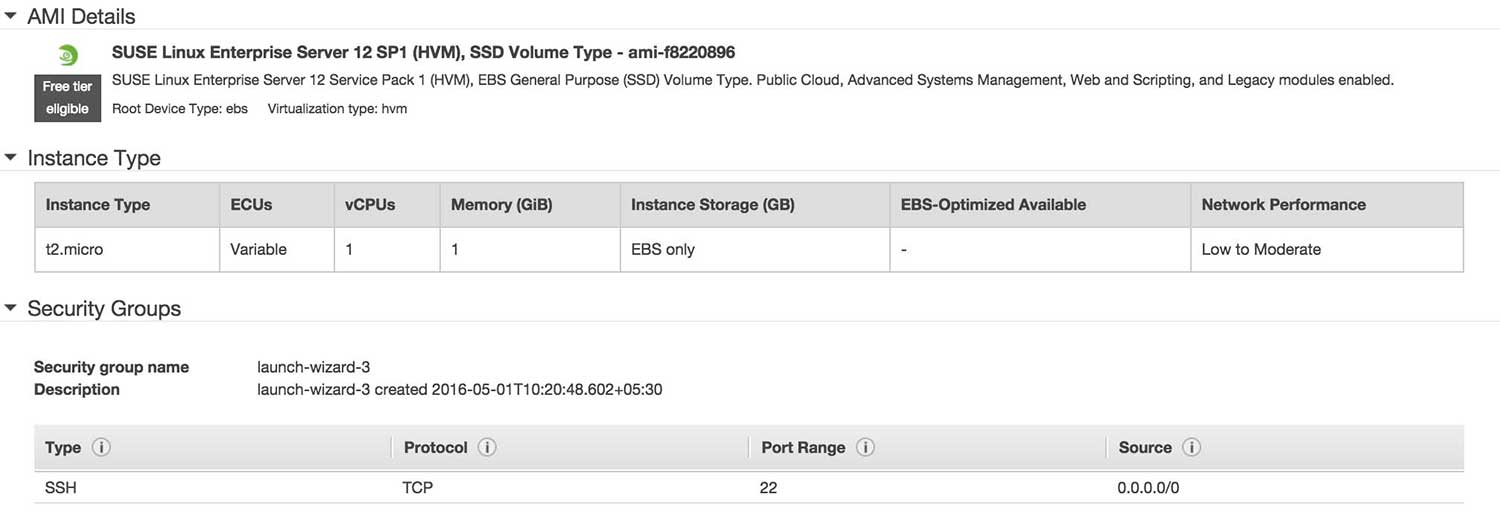Open info icon beside Protocol header
The image size is (1500, 526).
point(487,447)
